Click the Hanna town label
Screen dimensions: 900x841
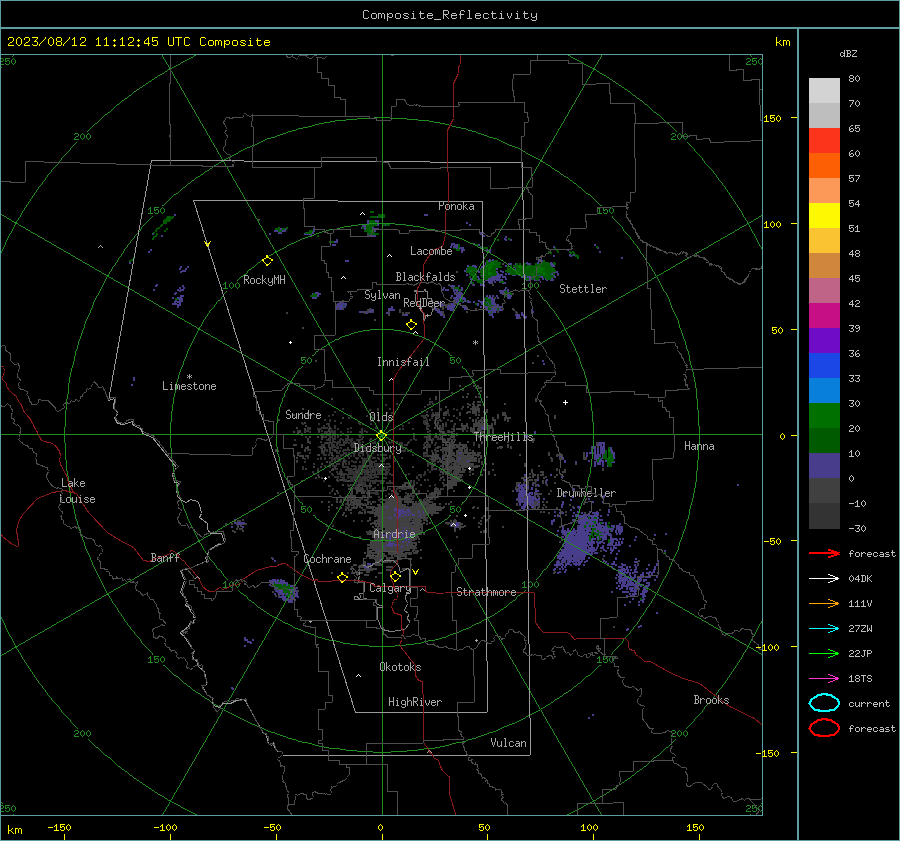[x=699, y=446]
